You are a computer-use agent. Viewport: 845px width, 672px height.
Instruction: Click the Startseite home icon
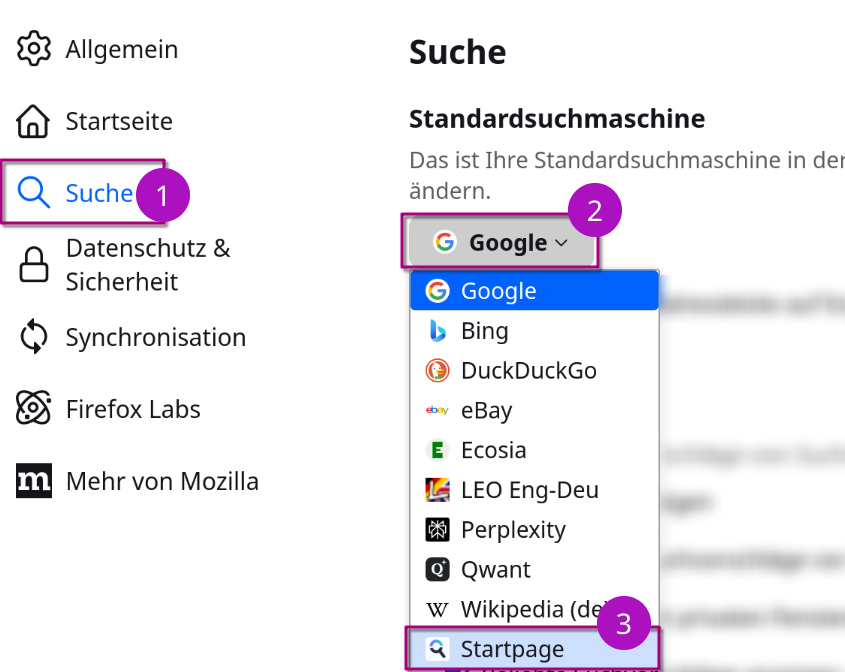click(33, 120)
